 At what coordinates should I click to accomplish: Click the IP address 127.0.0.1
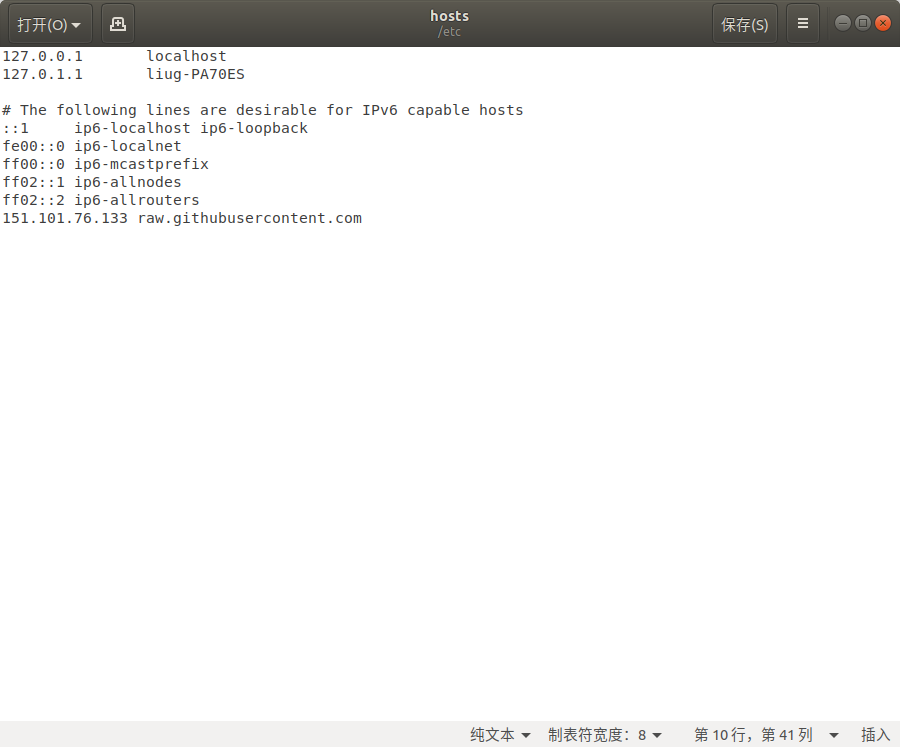click(42, 56)
